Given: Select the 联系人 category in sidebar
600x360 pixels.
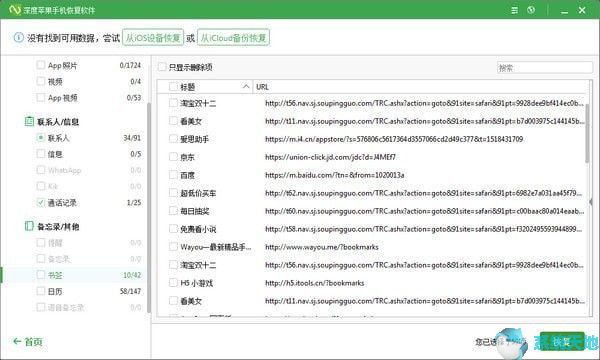Looking at the screenshot, I should 59,138.
